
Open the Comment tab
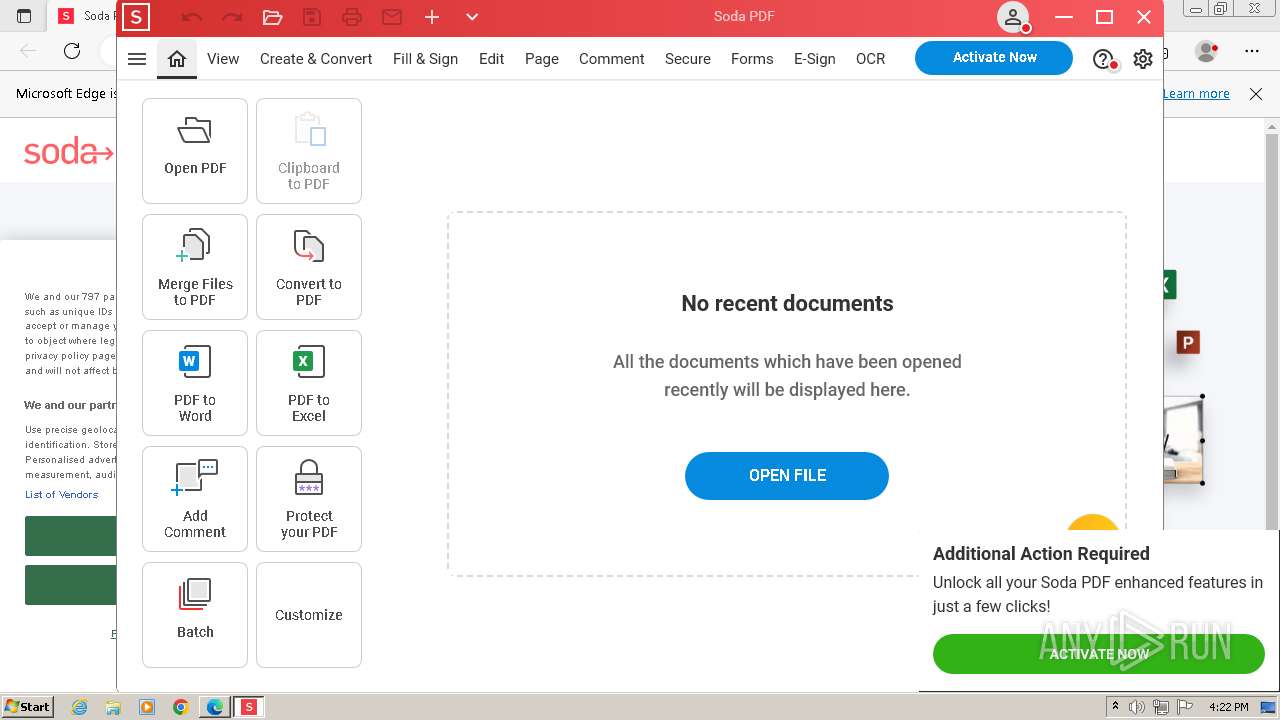[611, 59]
